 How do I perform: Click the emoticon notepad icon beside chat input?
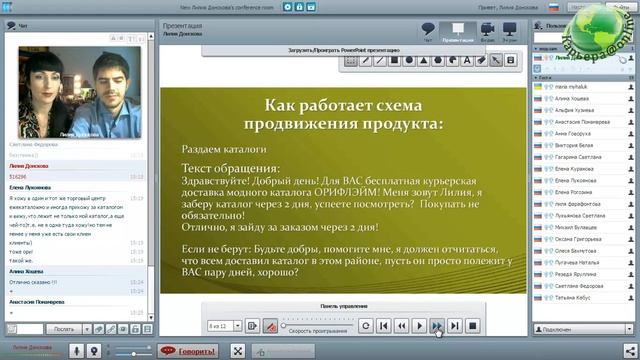pos(12,329)
